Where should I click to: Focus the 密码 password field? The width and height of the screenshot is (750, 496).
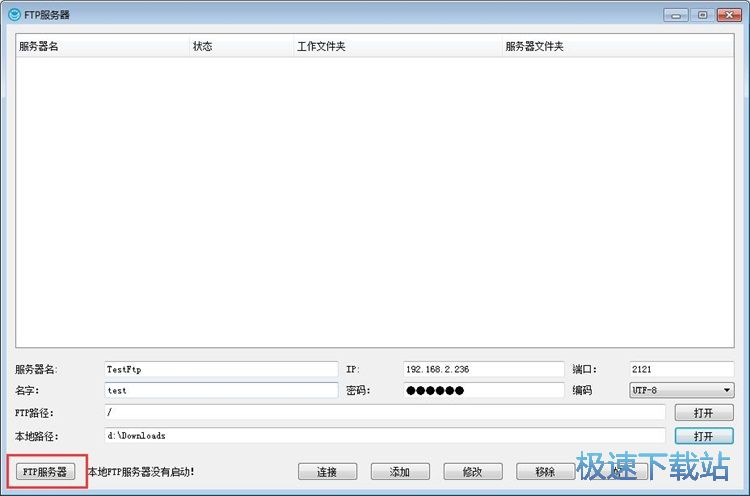coord(484,390)
